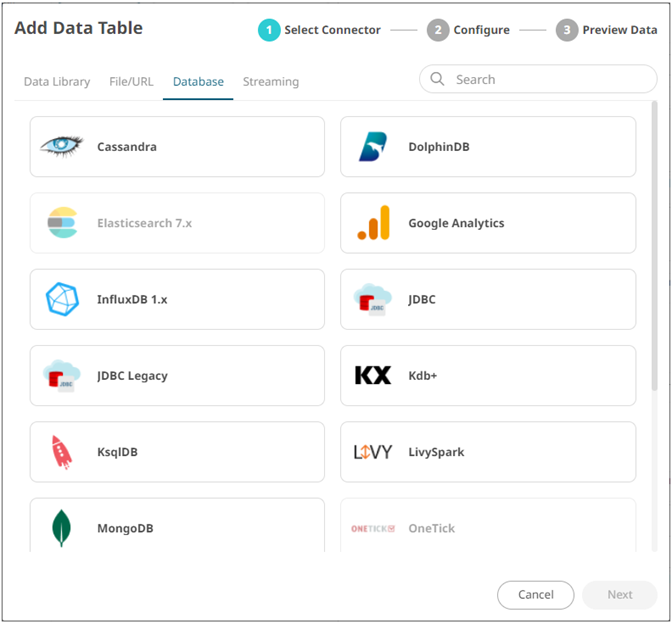Click step 1 Select Connector circle

coord(269,30)
